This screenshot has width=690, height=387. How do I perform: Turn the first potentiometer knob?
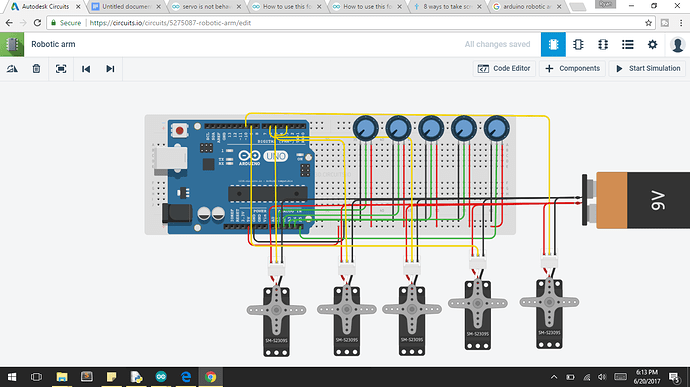366,128
